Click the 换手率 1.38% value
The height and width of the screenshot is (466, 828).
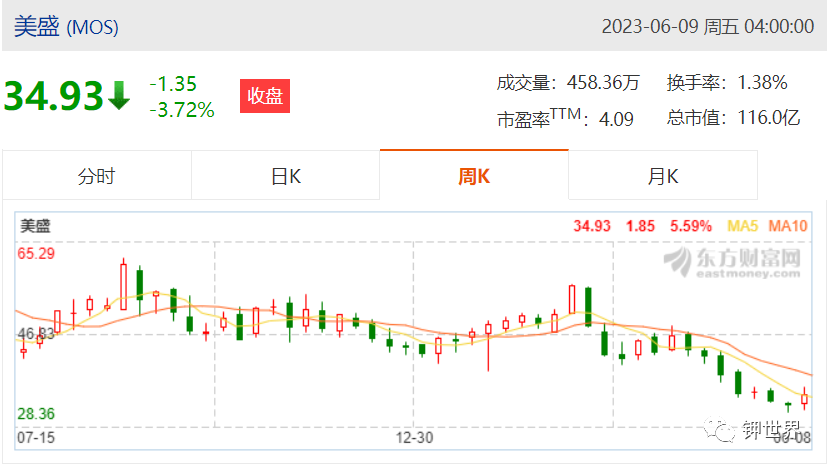click(x=763, y=82)
